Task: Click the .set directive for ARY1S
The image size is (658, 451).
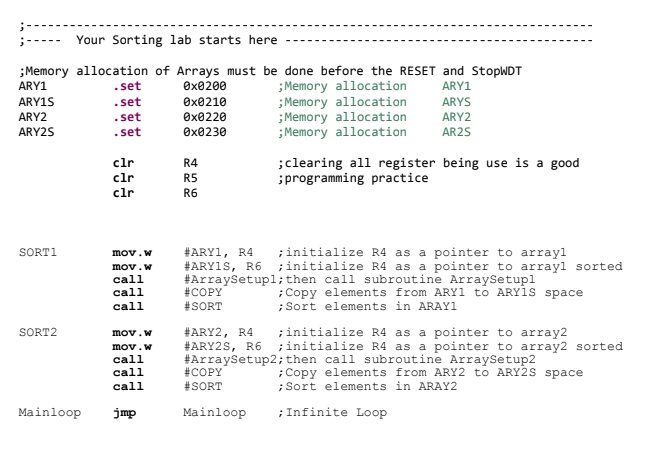Action: 127,102
